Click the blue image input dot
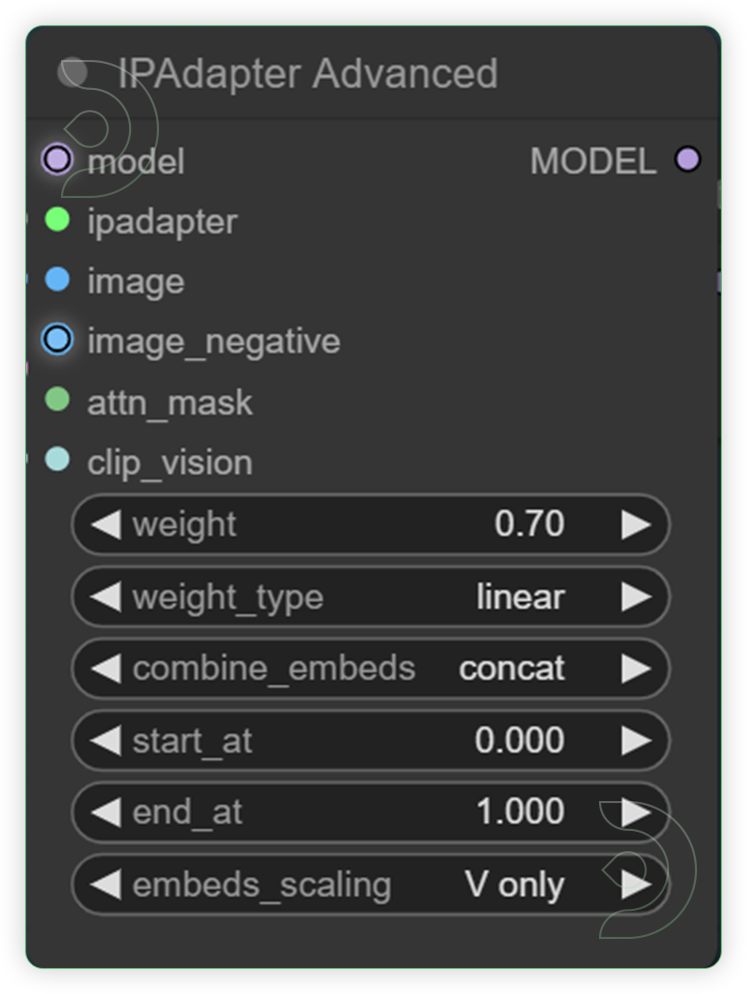The image size is (747, 994). (57, 281)
